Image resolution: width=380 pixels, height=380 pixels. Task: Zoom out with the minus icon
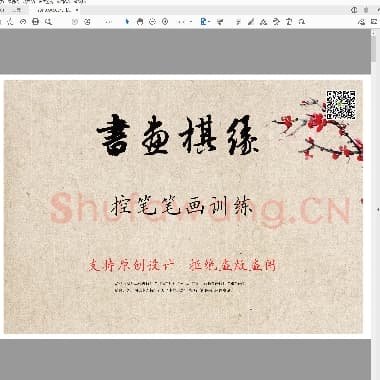(152, 22)
